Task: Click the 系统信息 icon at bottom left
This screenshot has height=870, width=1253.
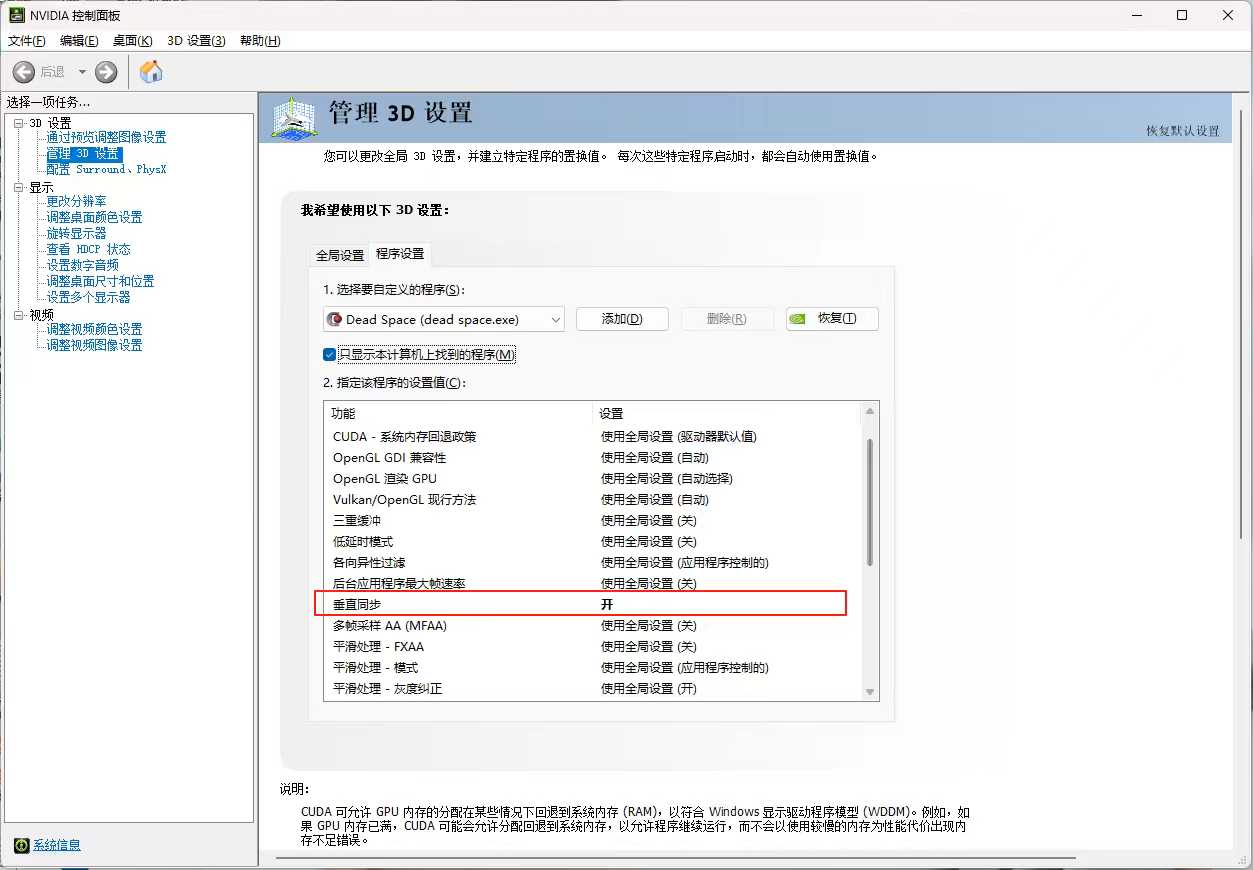Action: click(x=22, y=845)
